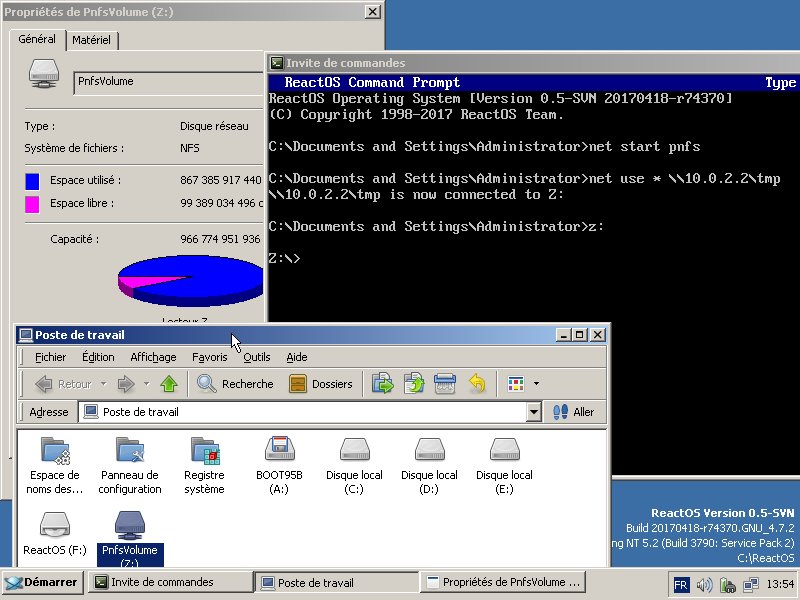
Task: Click the delete toolbar icon
Action: (445, 384)
